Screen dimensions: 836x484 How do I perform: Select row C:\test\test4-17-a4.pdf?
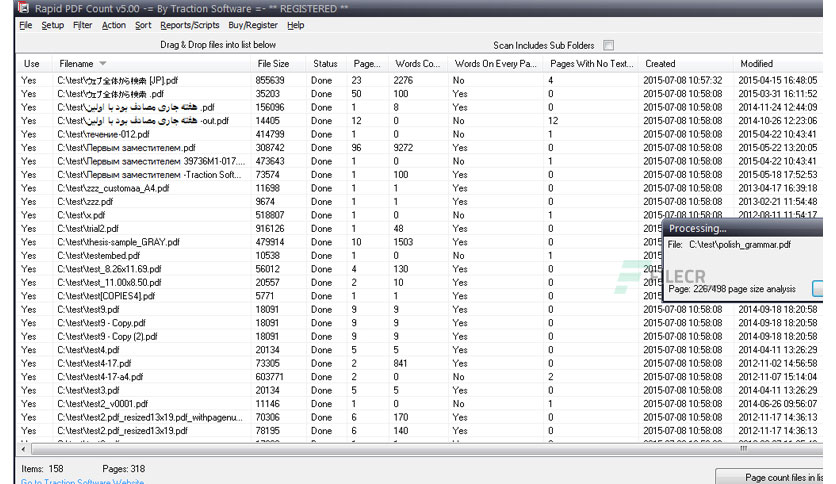(x=419, y=377)
